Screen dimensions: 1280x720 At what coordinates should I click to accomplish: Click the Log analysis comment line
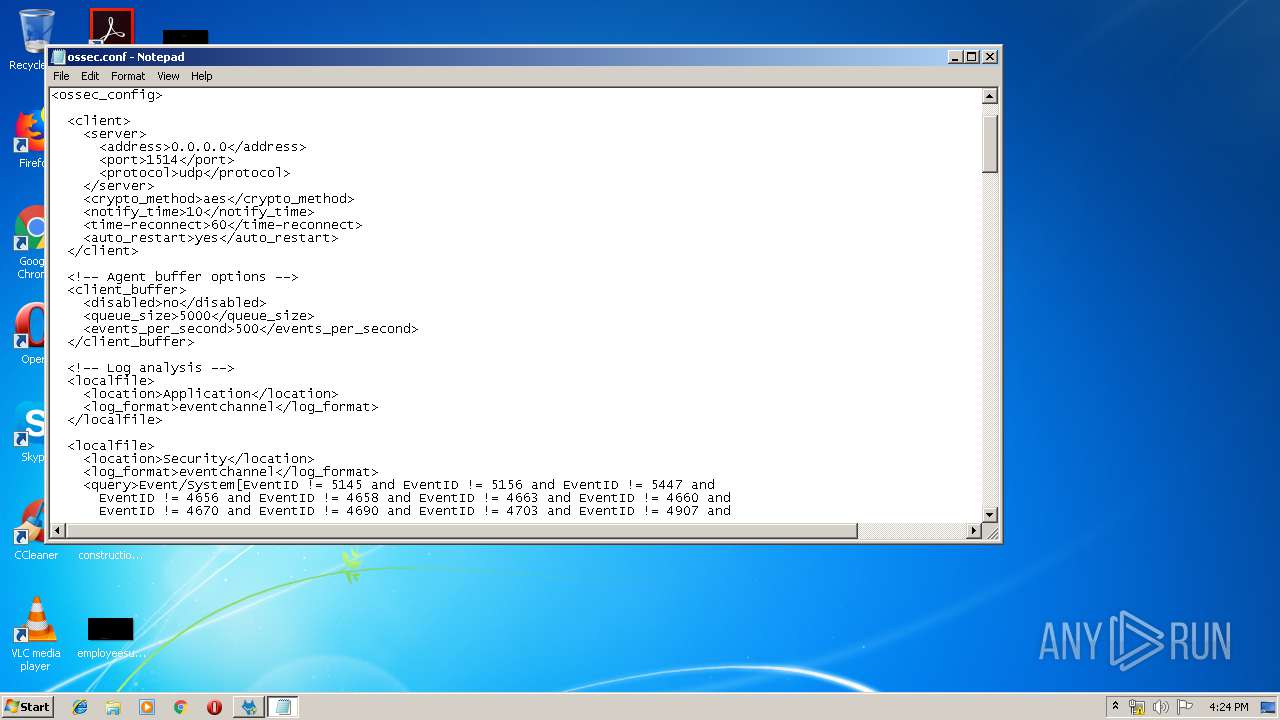(151, 368)
